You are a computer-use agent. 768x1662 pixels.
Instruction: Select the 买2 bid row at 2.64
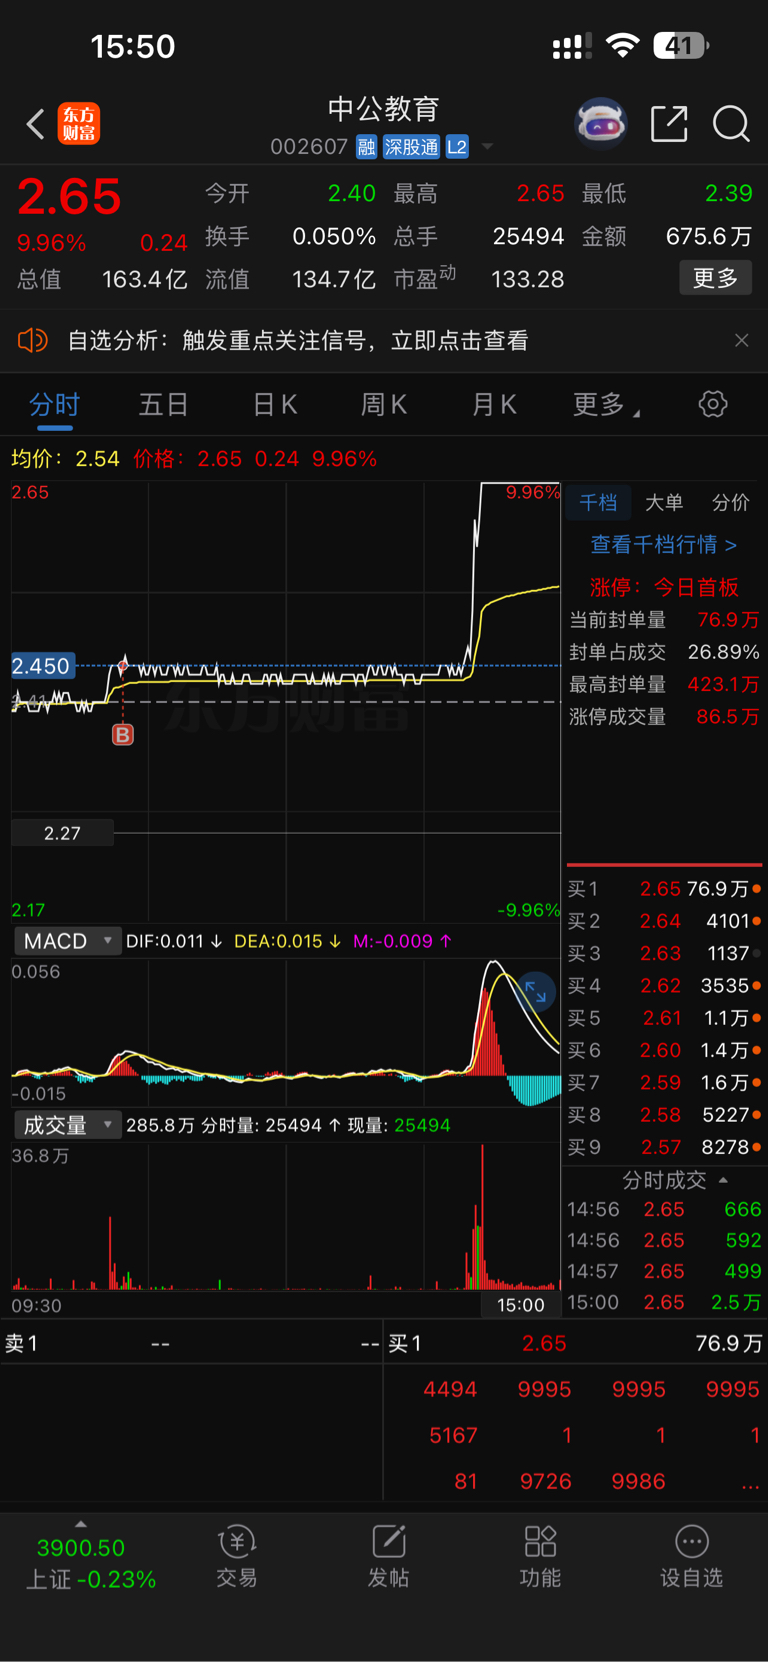click(x=664, y=921)
